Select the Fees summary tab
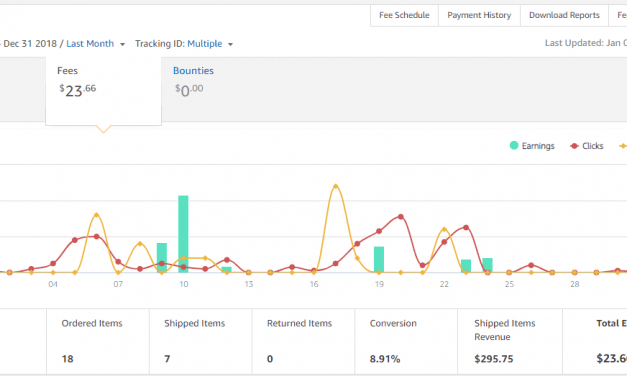 click(x=104, y=91)
